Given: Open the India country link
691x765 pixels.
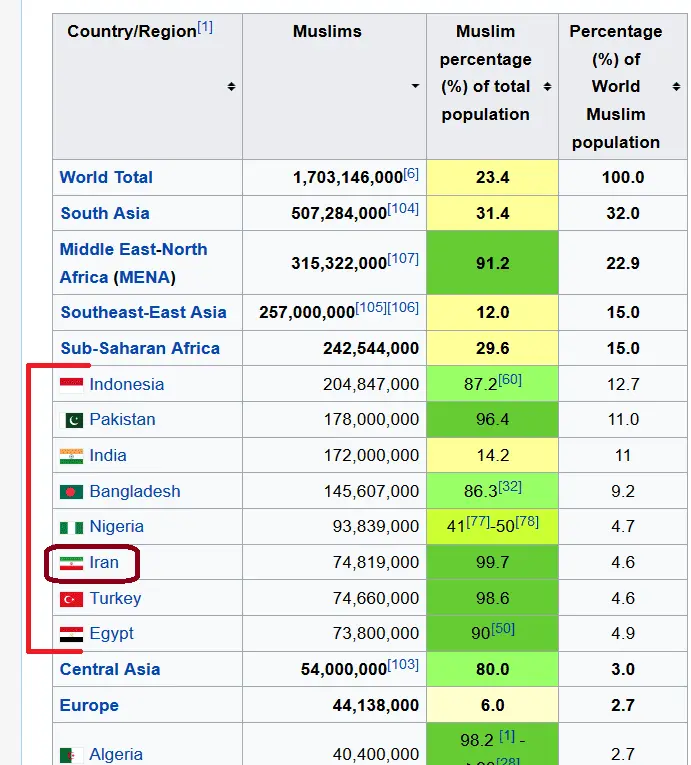Looking at the screenshot, I should (x=108, y=456).
